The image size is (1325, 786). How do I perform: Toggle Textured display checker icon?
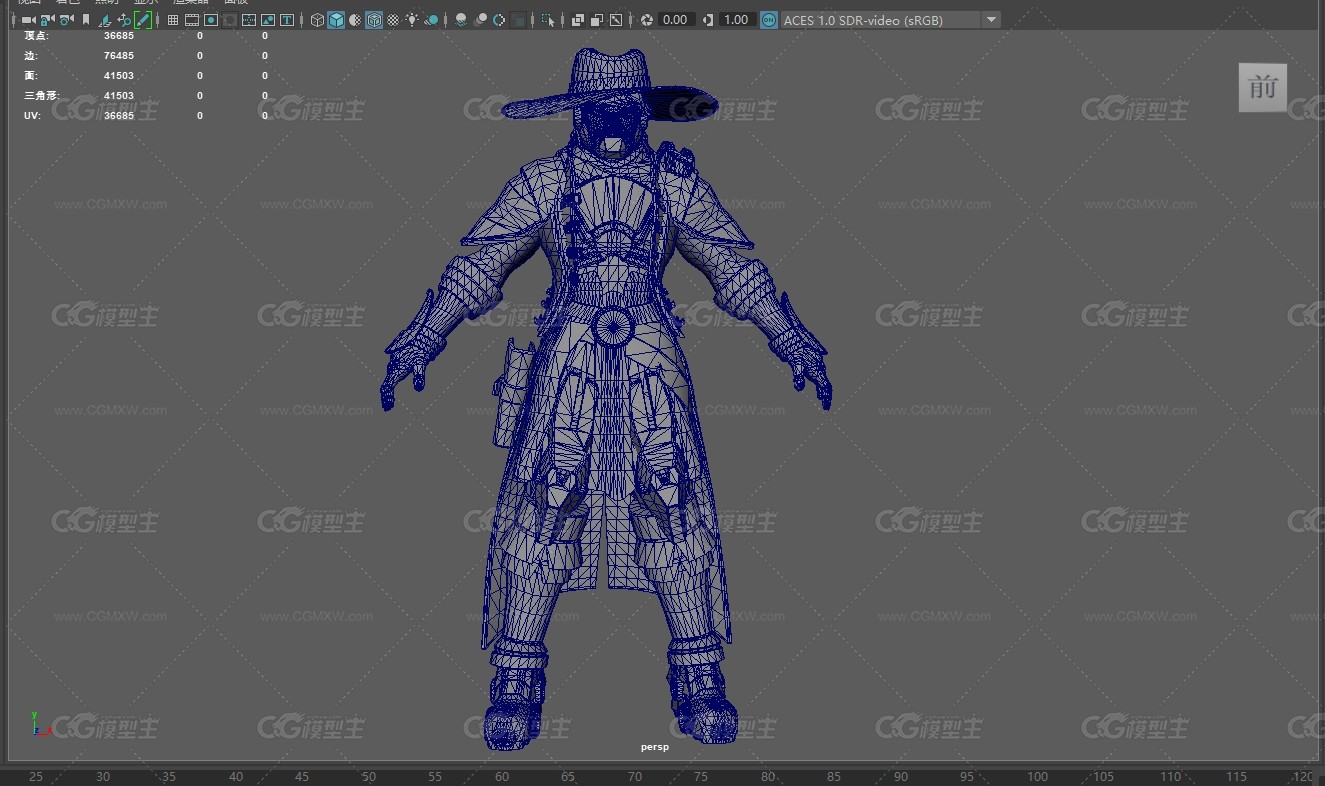click(x=393, y=20)
